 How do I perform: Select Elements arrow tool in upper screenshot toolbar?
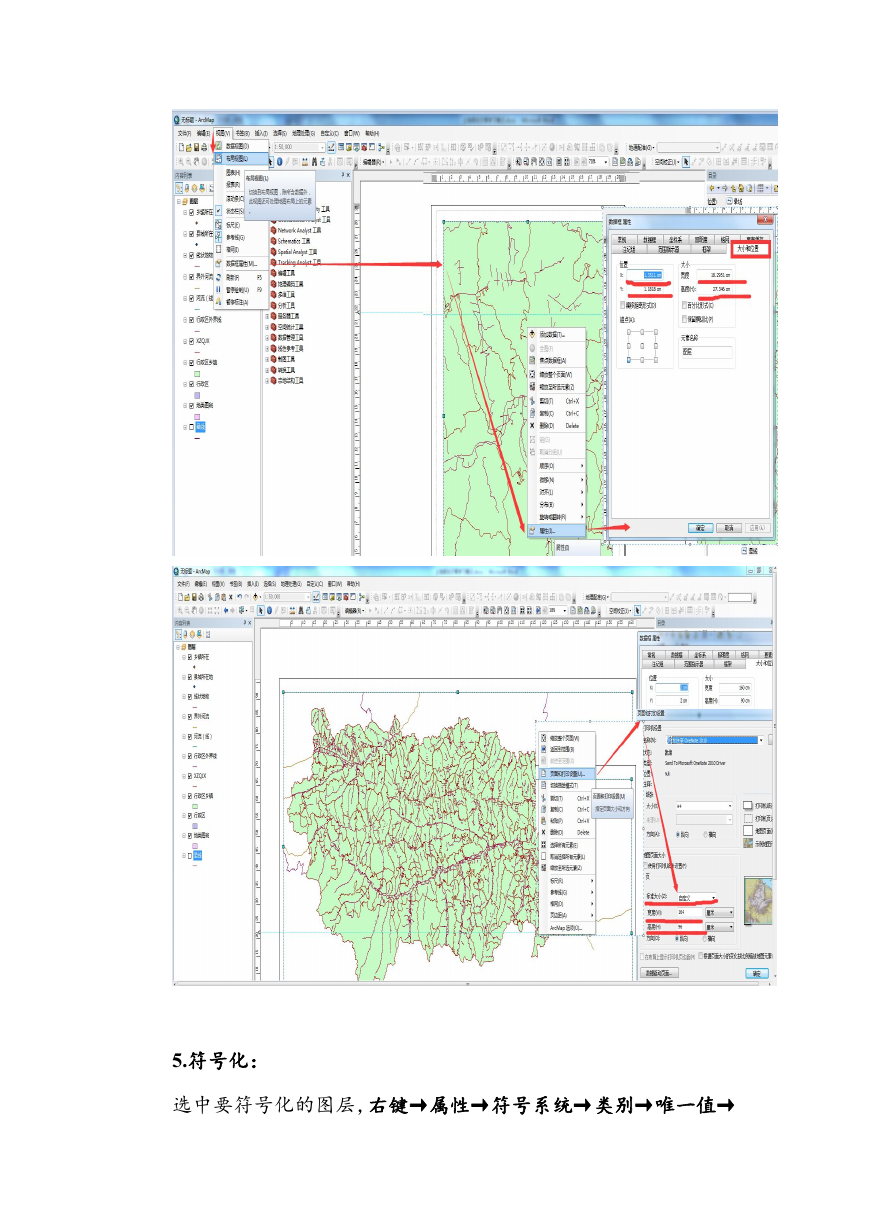coord(270,162)
